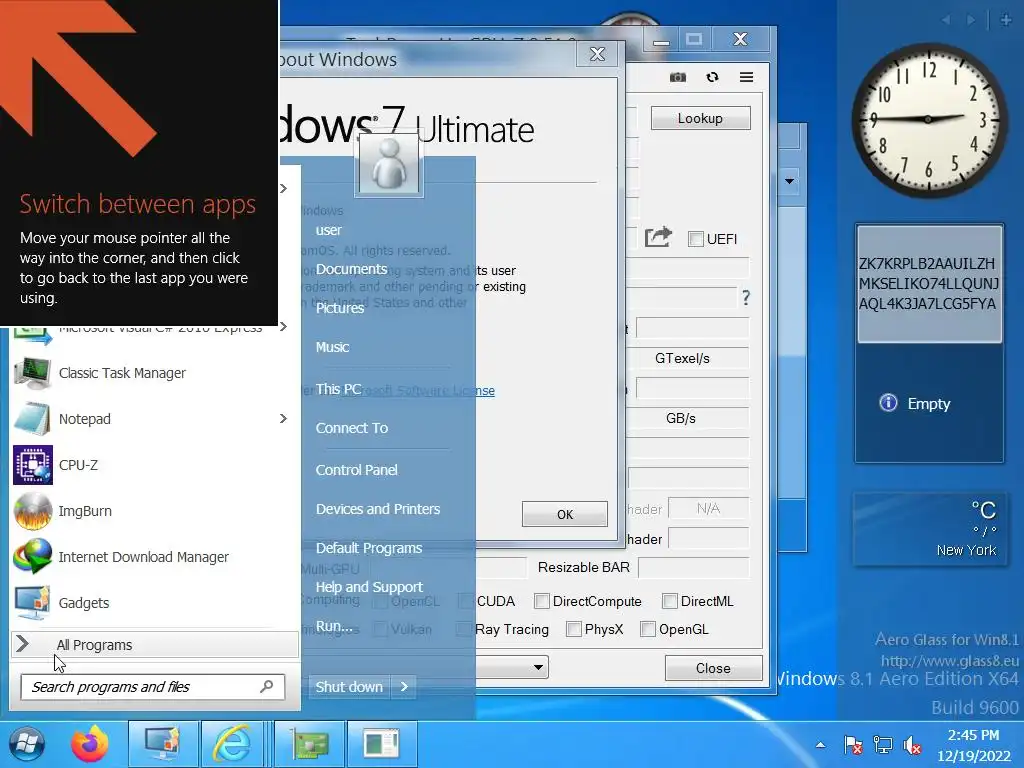1024x768 pixels.
Task: Open the dropdown arrow behind GPU-Z window
Action: [790, 181]
